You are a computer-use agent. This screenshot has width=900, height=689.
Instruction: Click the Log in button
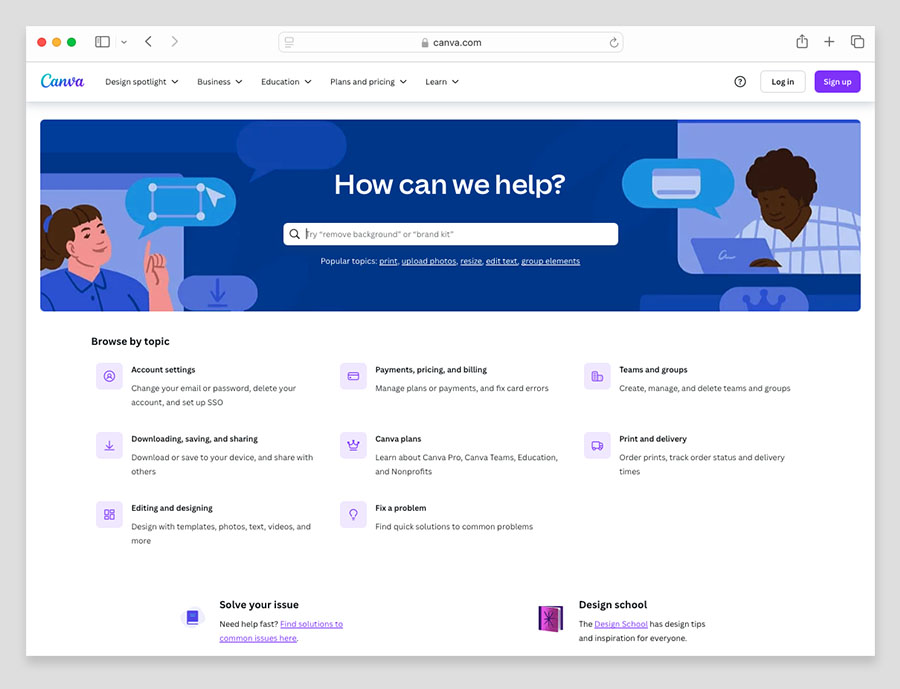[782, 82]
